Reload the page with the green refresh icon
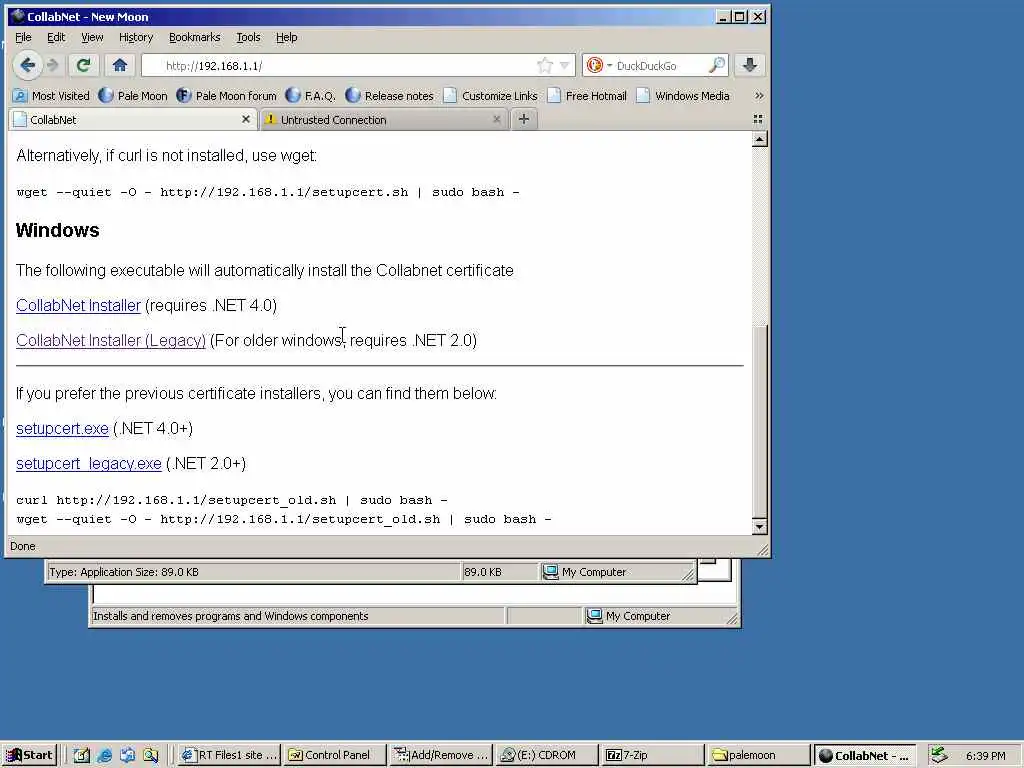Image resolution: width=1024 pixels, height=768 pixels. 83,65
